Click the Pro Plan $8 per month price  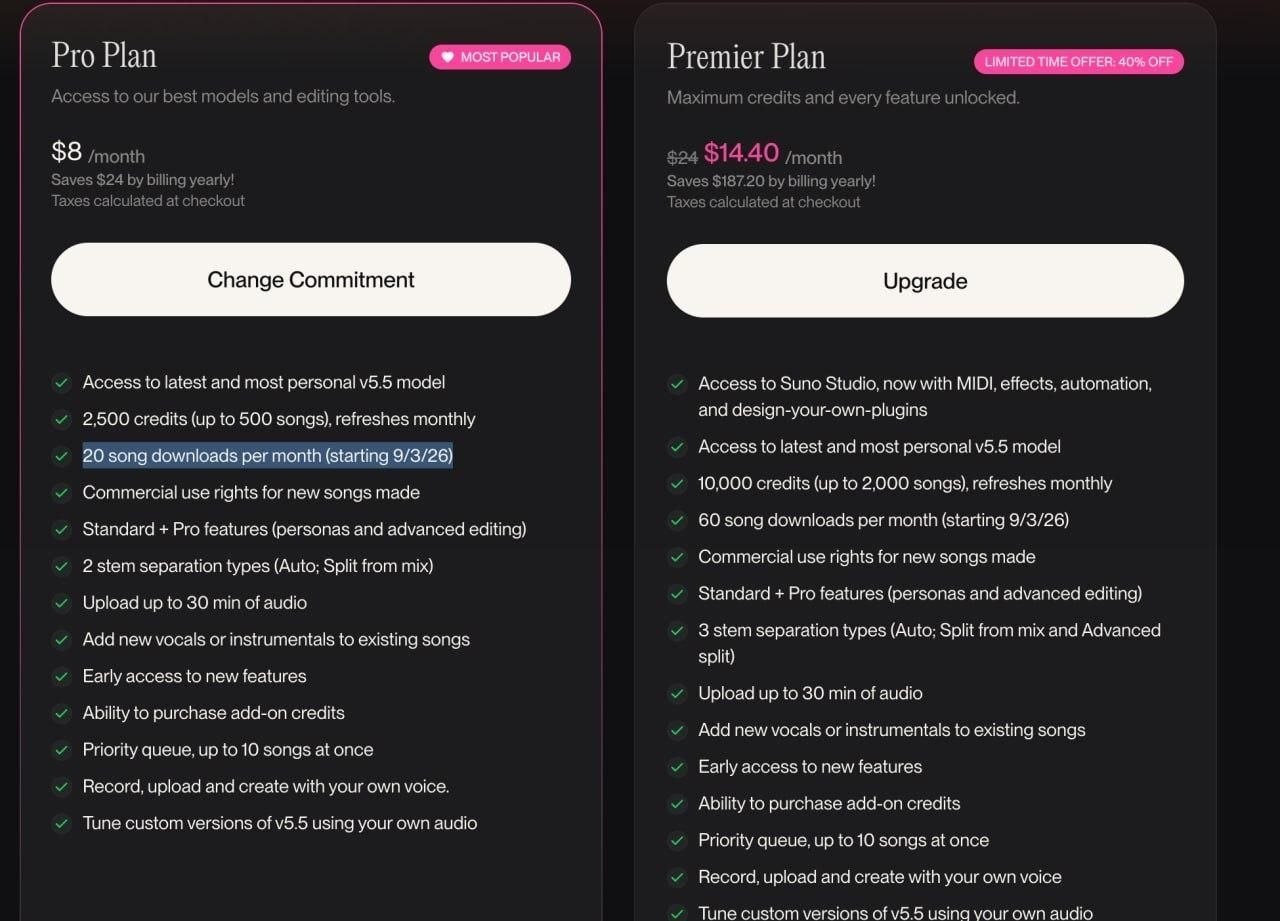pyautogui.click(x=98, y=153)
